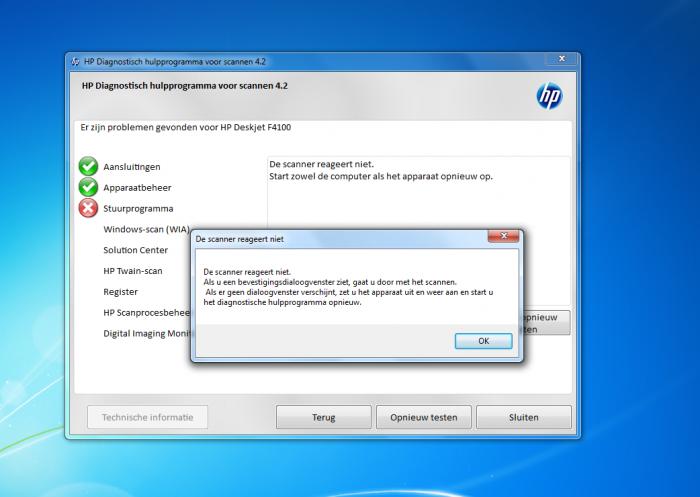This screenshot has width=700, height=497.
Task: Select the 'HP Twain-scan' item
Action: [x=133, y=271]
